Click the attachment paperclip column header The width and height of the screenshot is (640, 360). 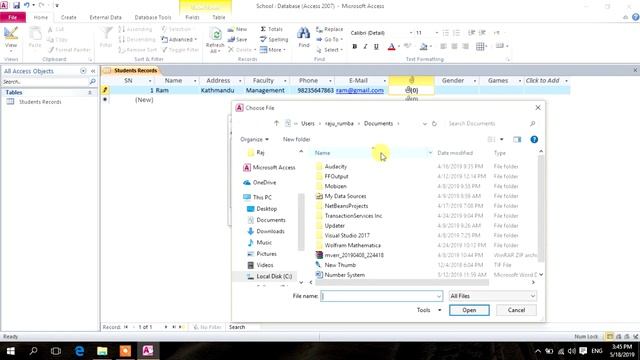pos(411,80)
